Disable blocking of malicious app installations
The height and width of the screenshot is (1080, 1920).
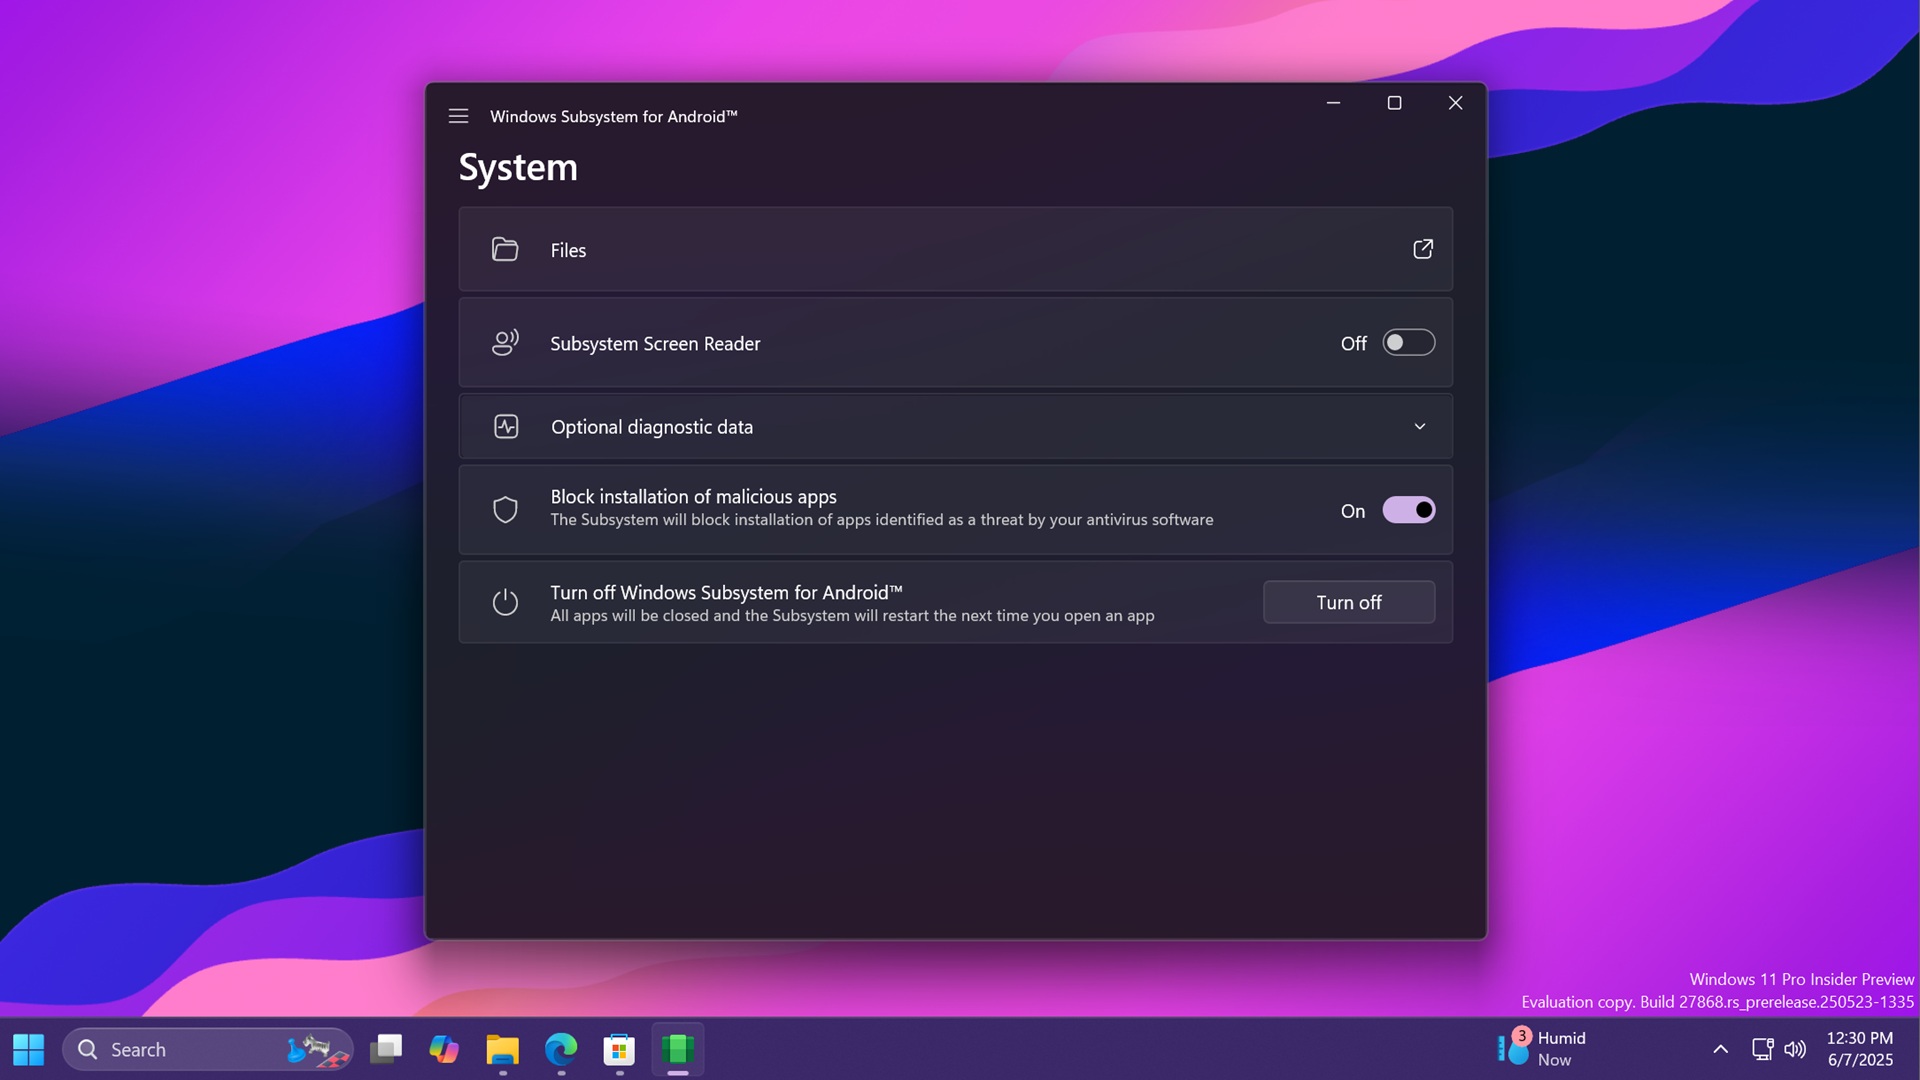click(x=1408, y=509)
